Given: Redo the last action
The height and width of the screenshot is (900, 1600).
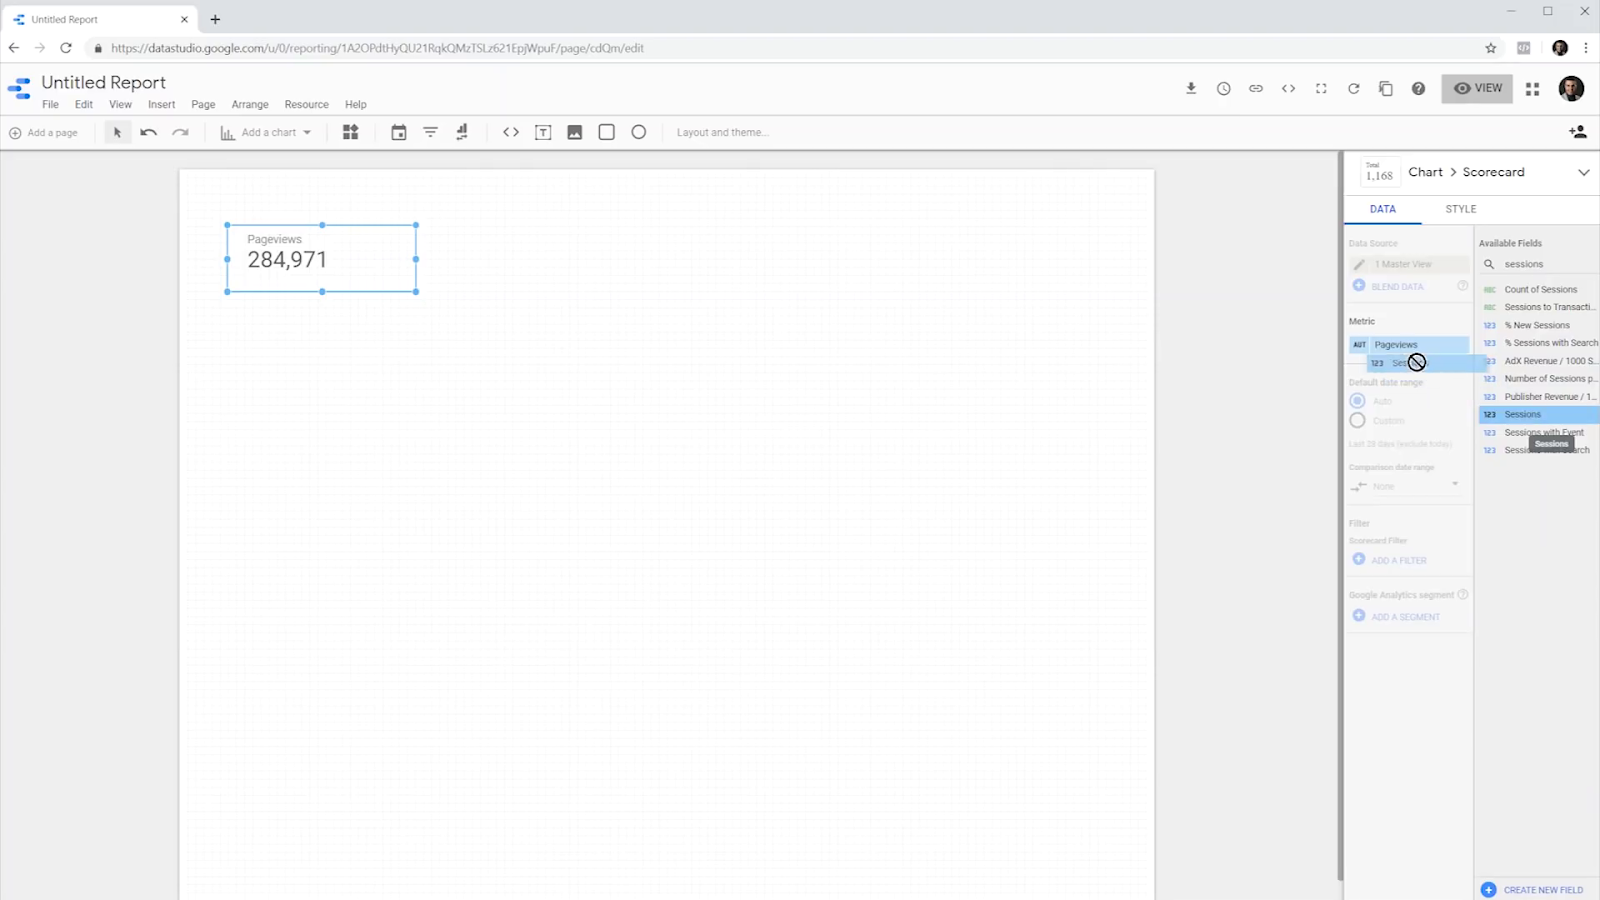Looking at the screenshot, I should (180, 132).
